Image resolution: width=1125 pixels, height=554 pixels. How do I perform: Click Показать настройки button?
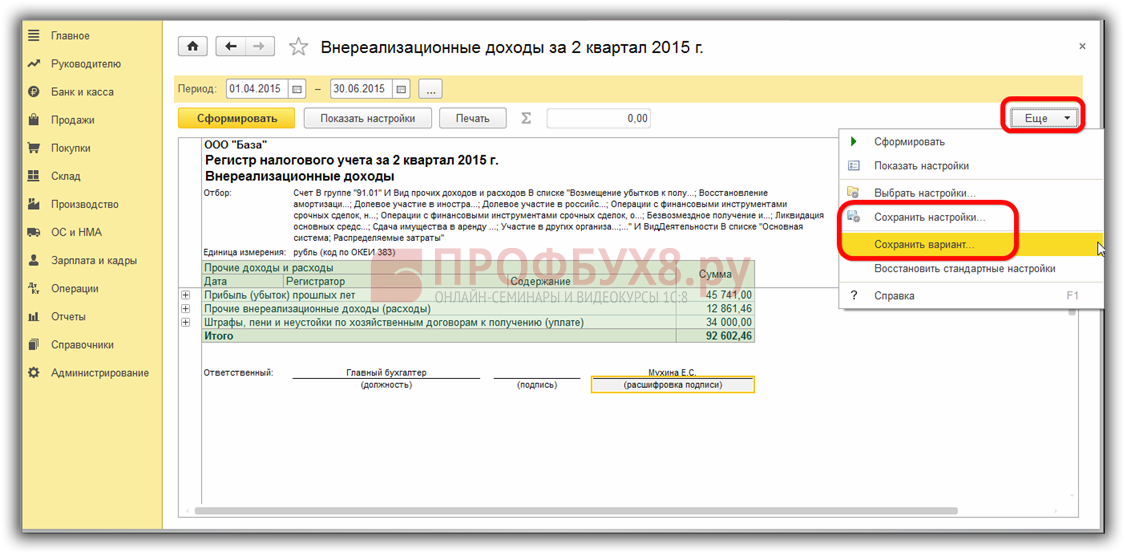pos(367,118)
